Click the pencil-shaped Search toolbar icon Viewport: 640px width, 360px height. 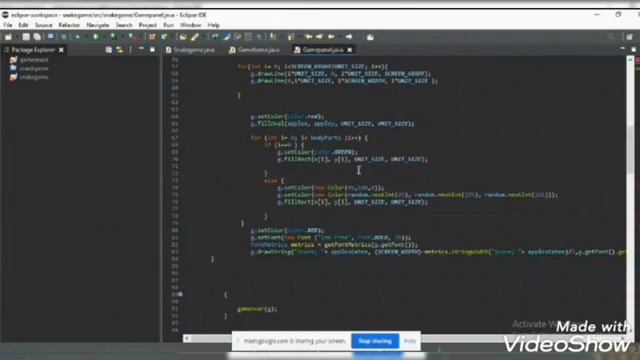195,37
